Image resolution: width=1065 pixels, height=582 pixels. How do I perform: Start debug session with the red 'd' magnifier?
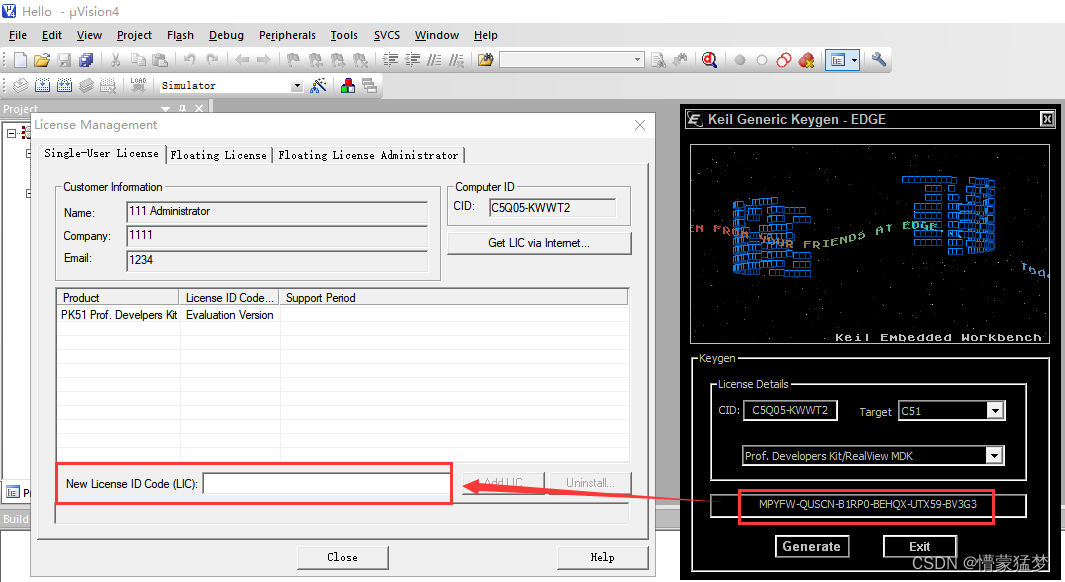pos(710,60)
